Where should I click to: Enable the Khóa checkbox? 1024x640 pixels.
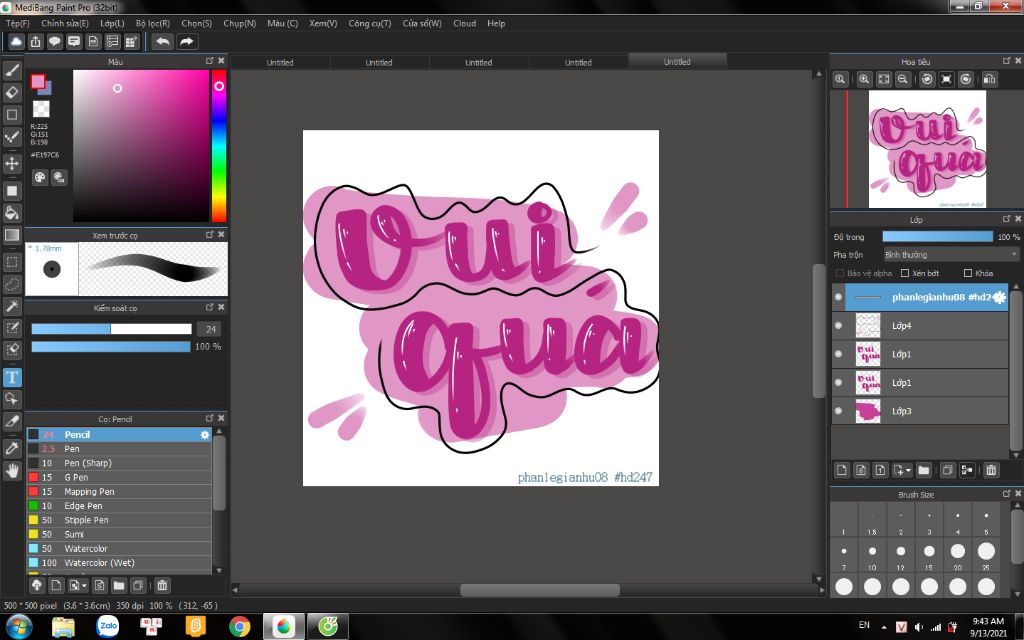[968, 273]
